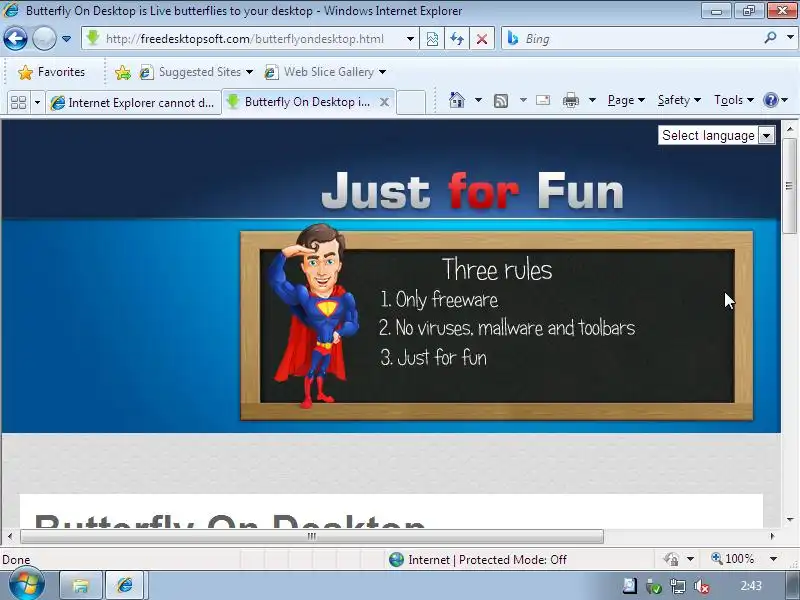Open the recent pages dropdown arrow
Viewport: 800px width, 600px height.
click(66, 39)
